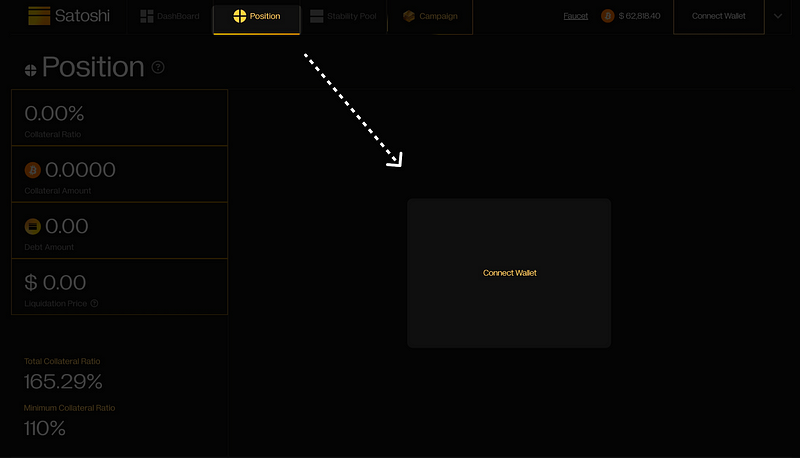The width and height of the screenshot is (800, 458).
Task: Open the DashBoard tab
Action: (170, 16)
